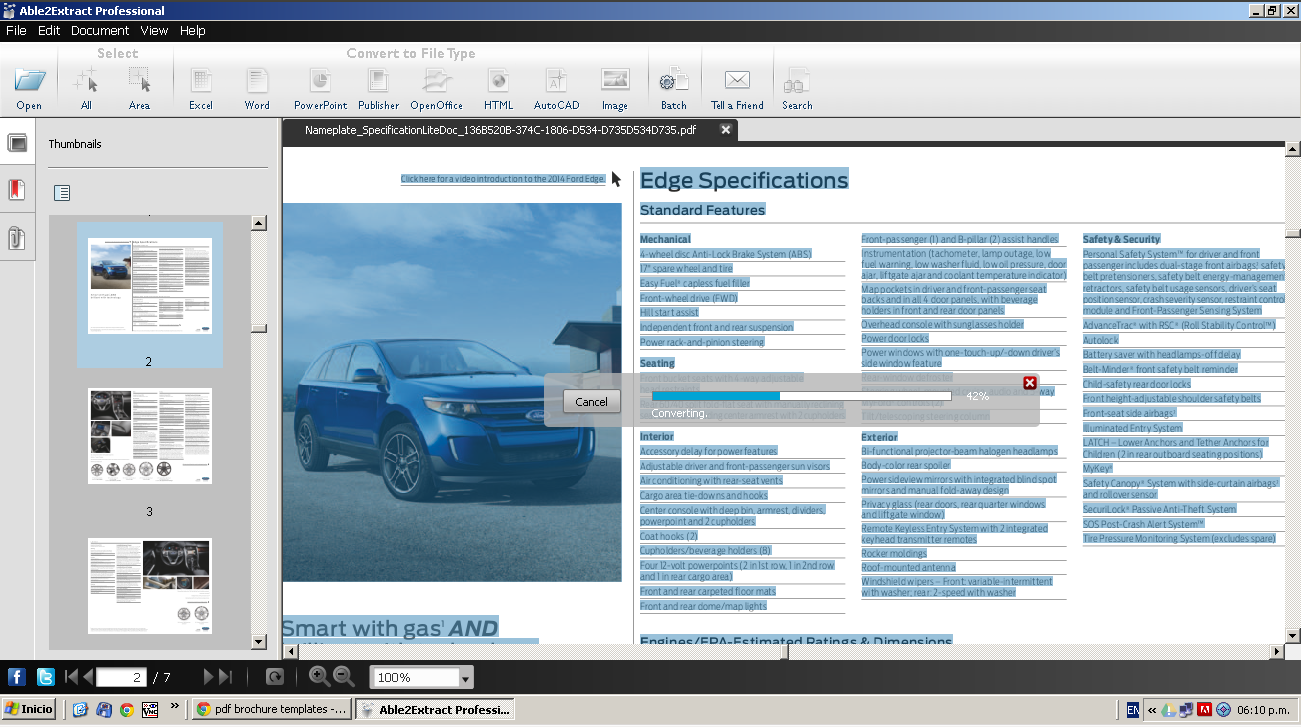Go to the next page
Screen dimensions: 1301x727
(209, 677)
